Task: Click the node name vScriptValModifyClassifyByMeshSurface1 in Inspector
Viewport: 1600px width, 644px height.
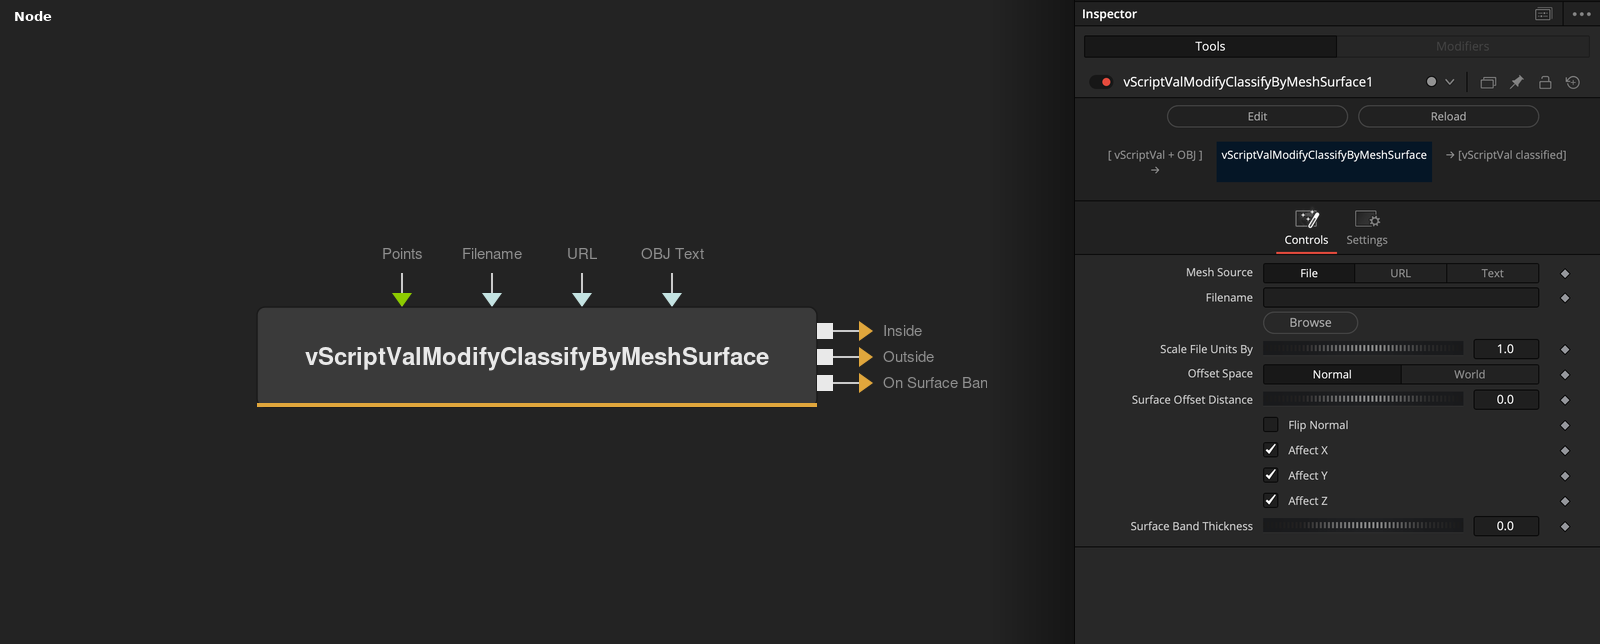Action: click(1248, 82)
